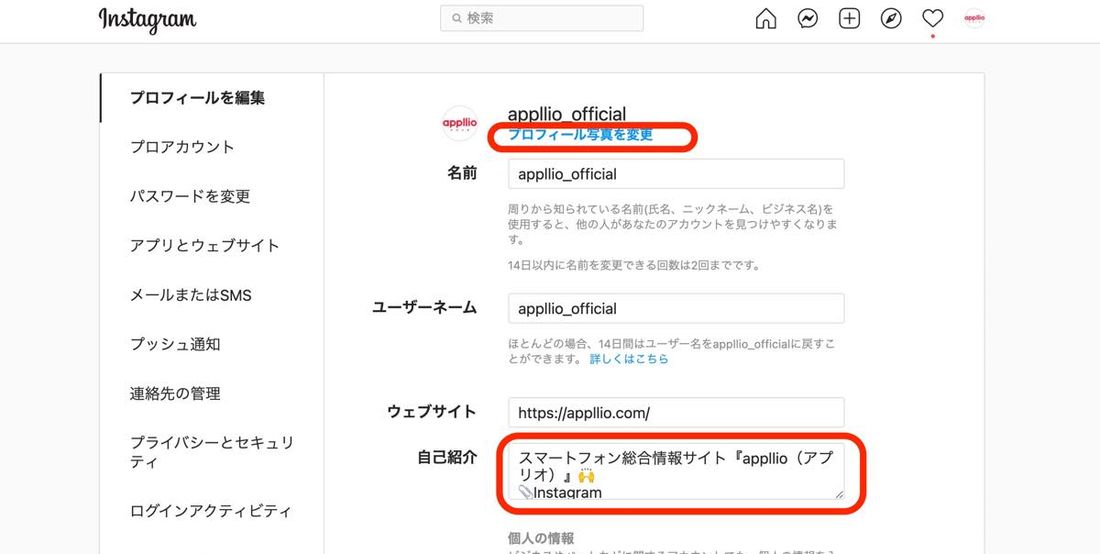Click the ユーザーネーム field label
This screenshot has width=1100, height=554.
coord(424,307)
